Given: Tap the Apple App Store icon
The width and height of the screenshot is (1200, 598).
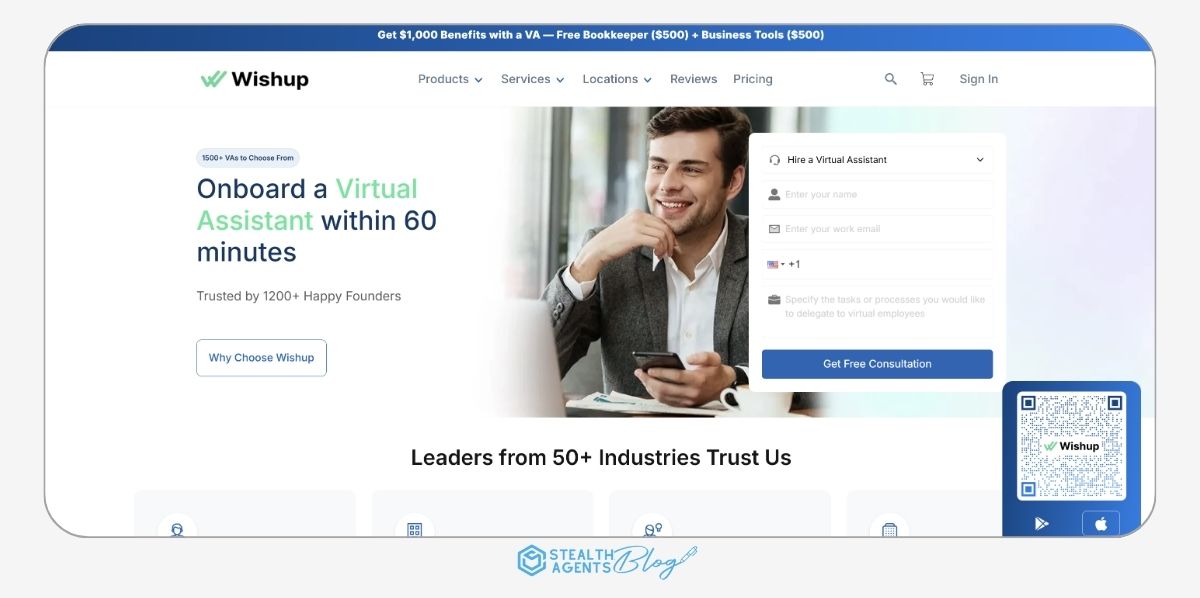Looking at the screenshot, I should coord(1101,524).
